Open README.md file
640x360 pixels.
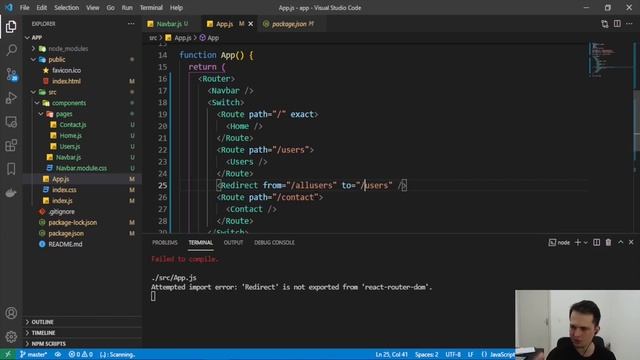pos(65,244)
